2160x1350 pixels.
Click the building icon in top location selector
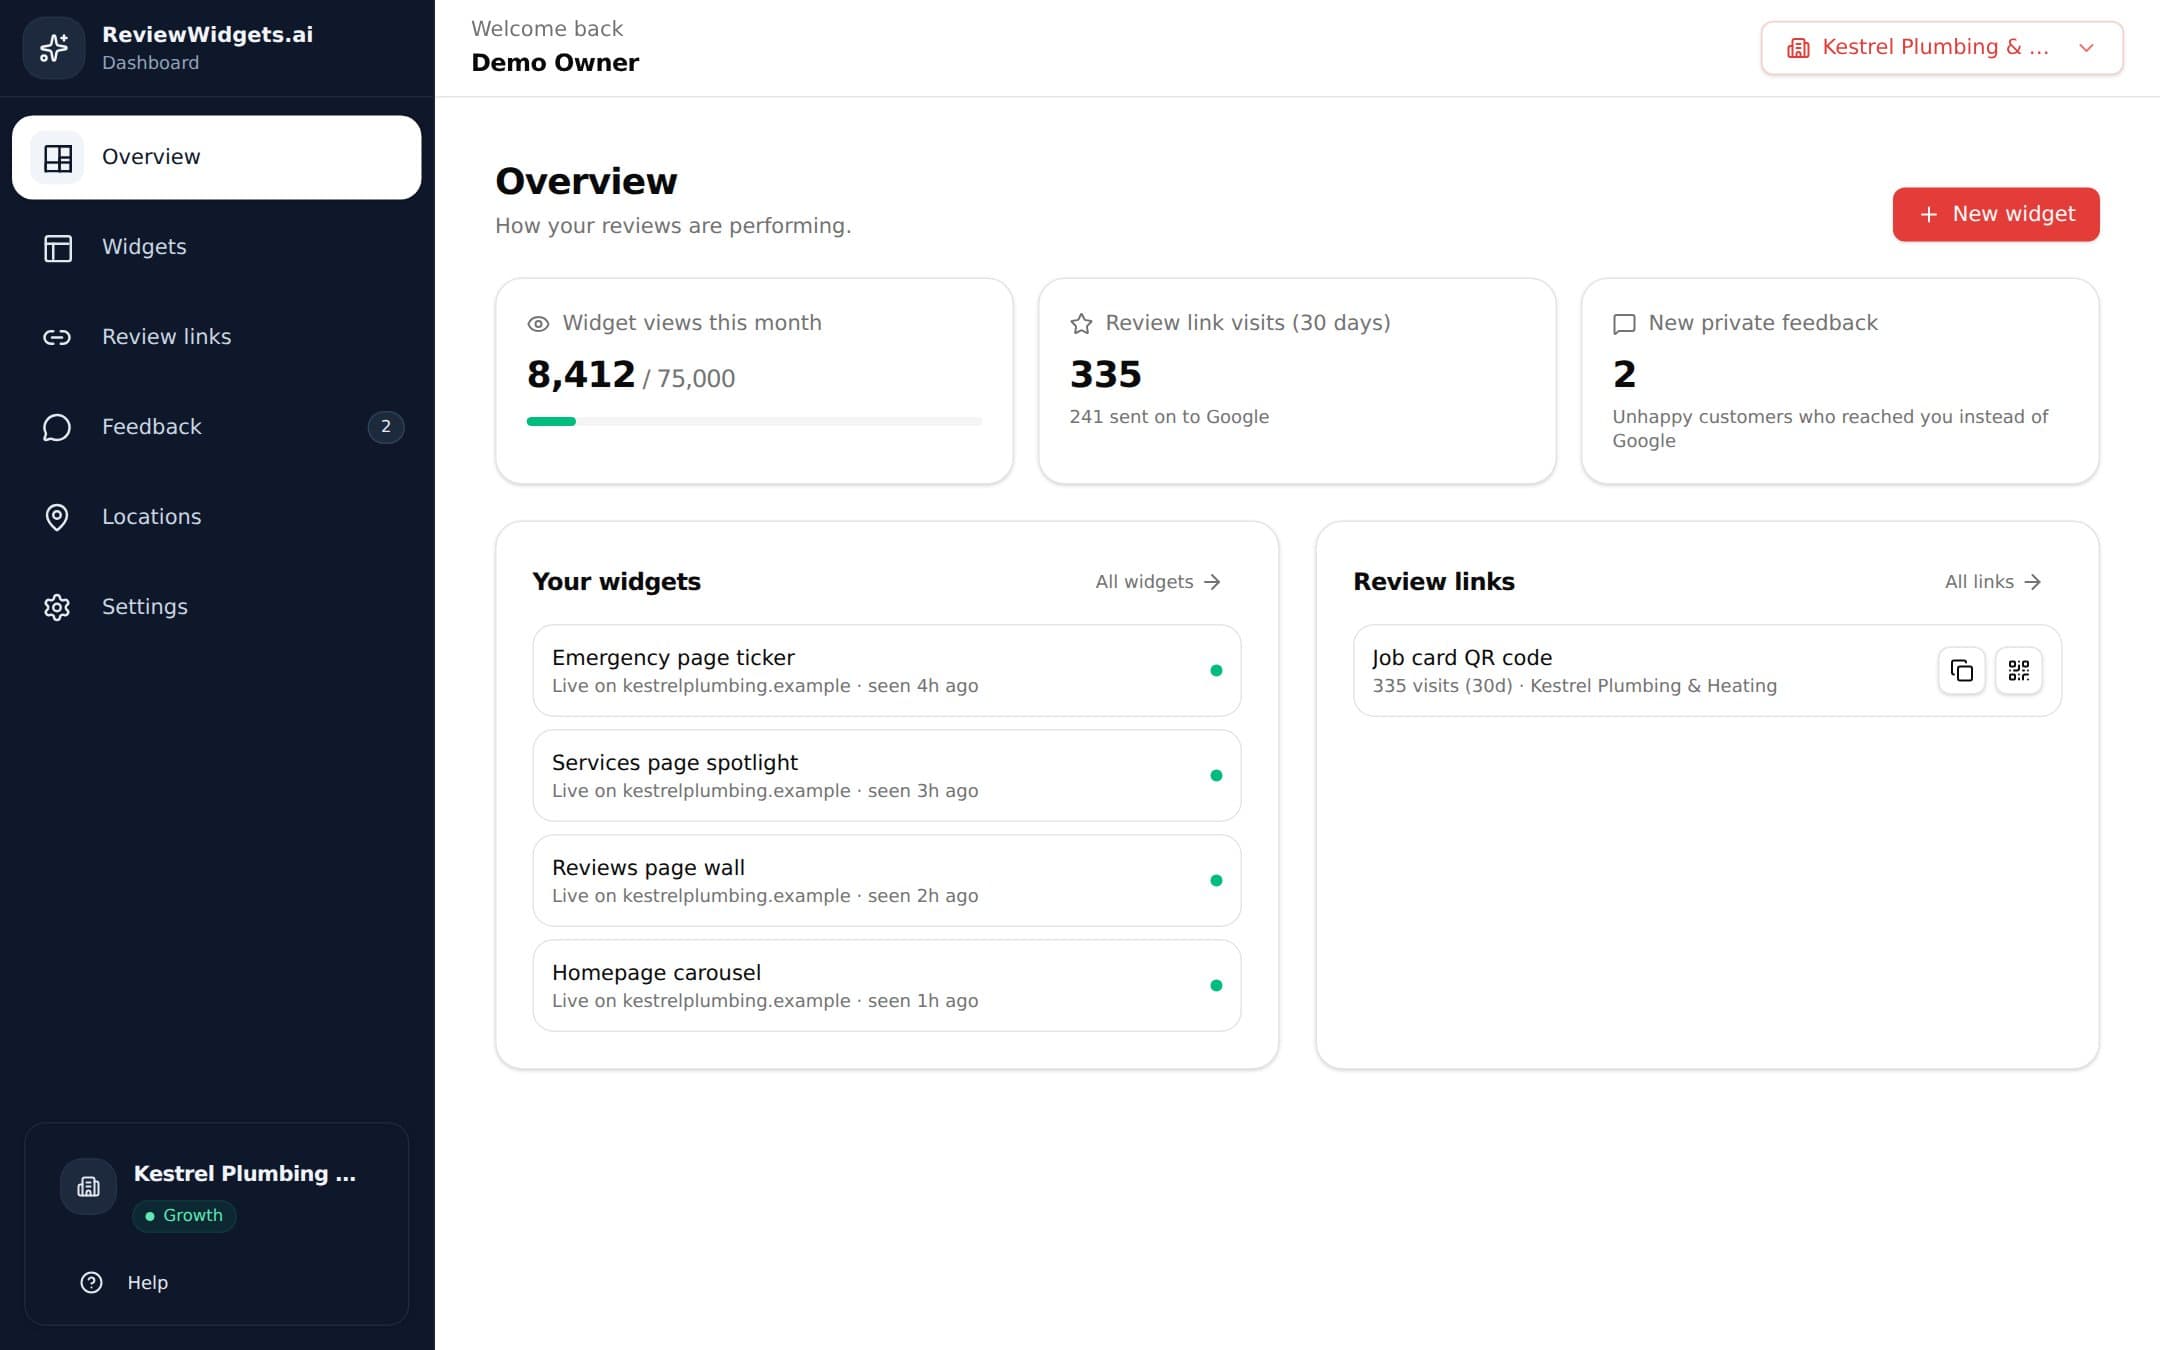click(1798, 48)
